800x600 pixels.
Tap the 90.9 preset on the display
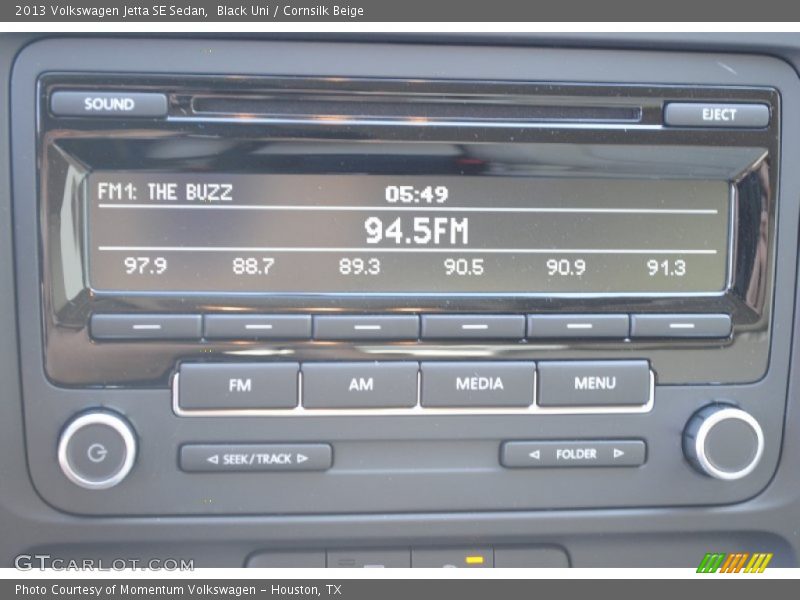coord(566,267)
